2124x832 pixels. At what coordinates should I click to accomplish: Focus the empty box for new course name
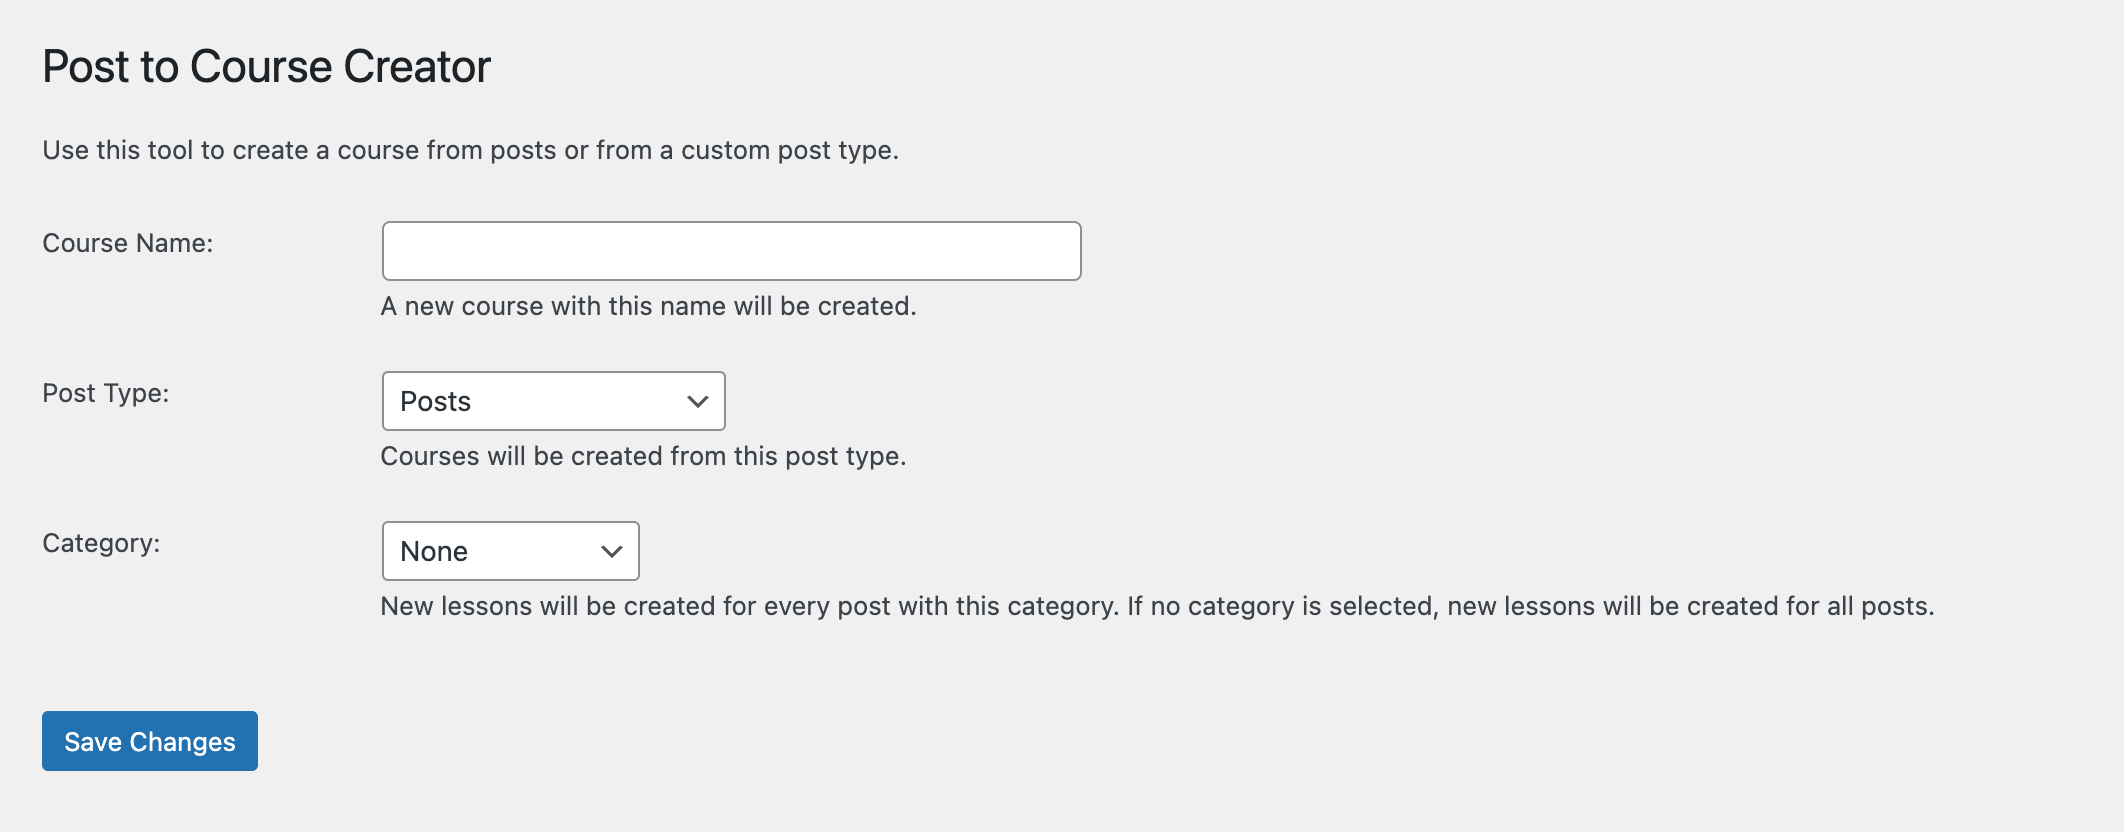(x=731, y=251)
